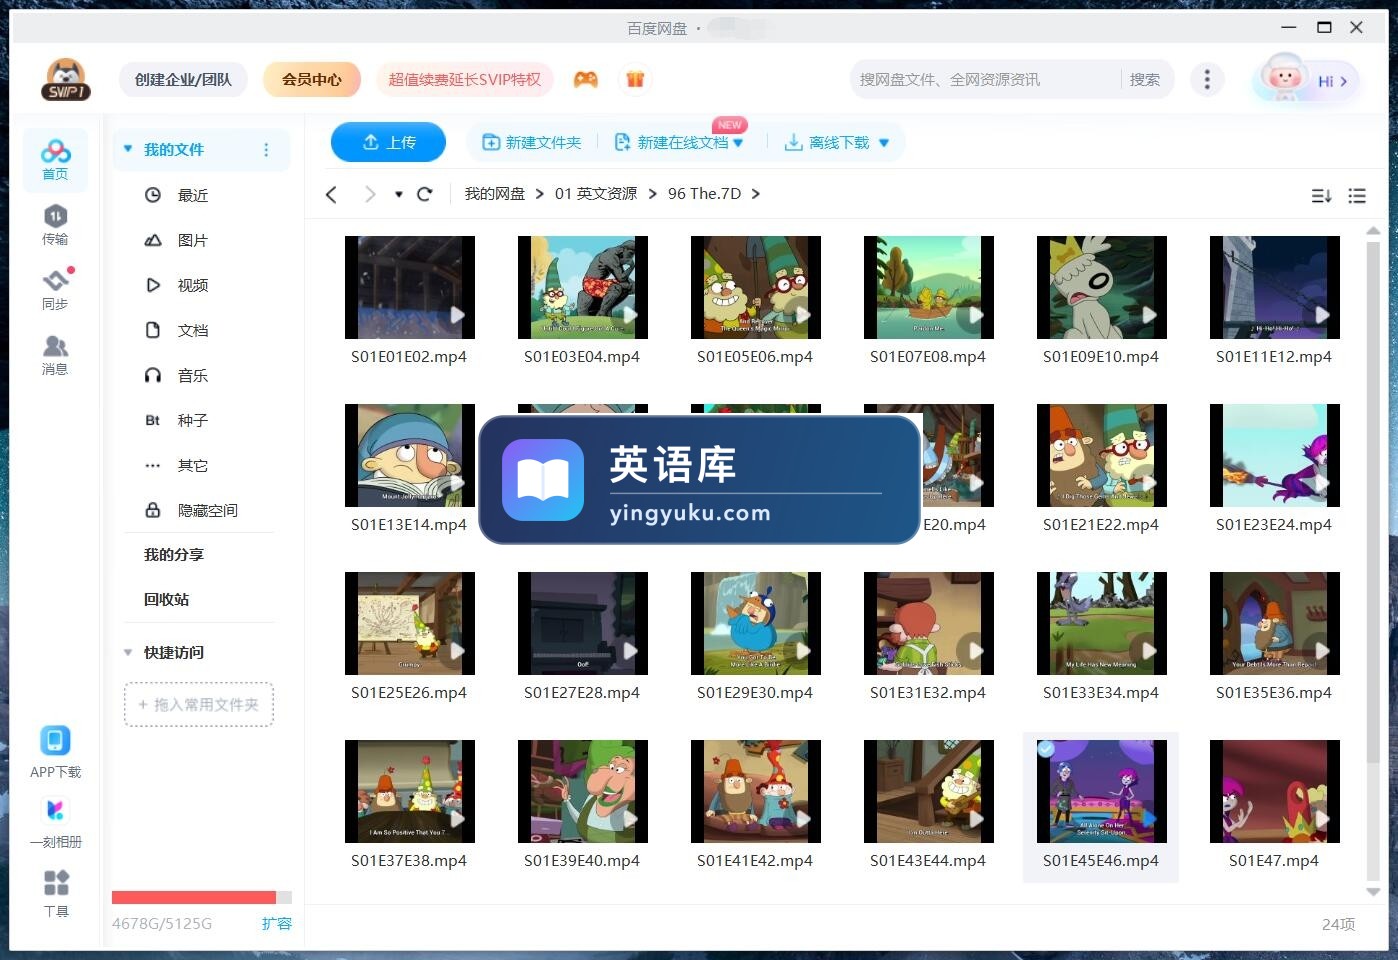Go forward with the right arrow
This screenshot has width=1398, height=960.
[370, 194]
